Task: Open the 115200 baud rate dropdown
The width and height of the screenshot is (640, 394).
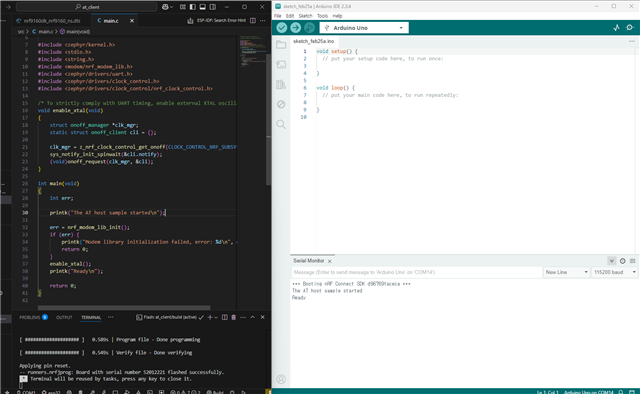Action: pos(615,272)
